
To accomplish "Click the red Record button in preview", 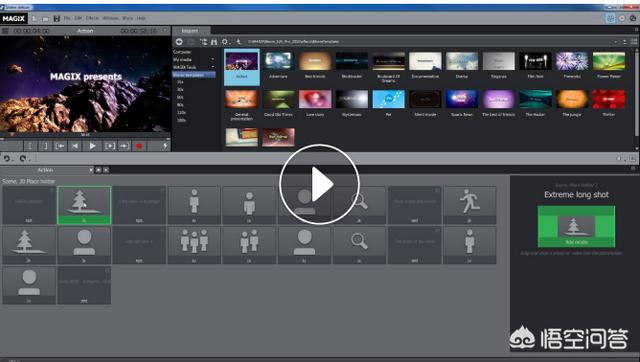I will [139, 146].
